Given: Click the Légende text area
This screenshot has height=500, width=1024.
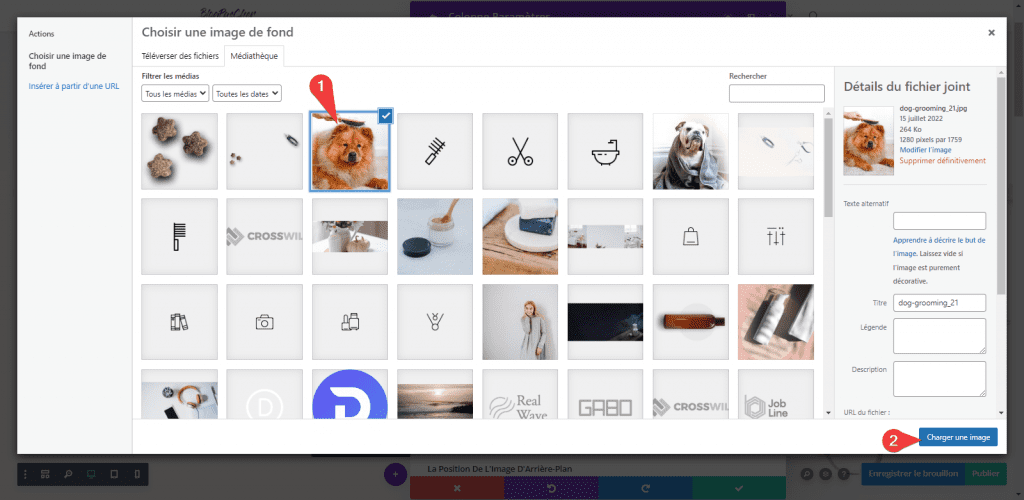Looking at the screenshot, I should click(x=939, y=336).
